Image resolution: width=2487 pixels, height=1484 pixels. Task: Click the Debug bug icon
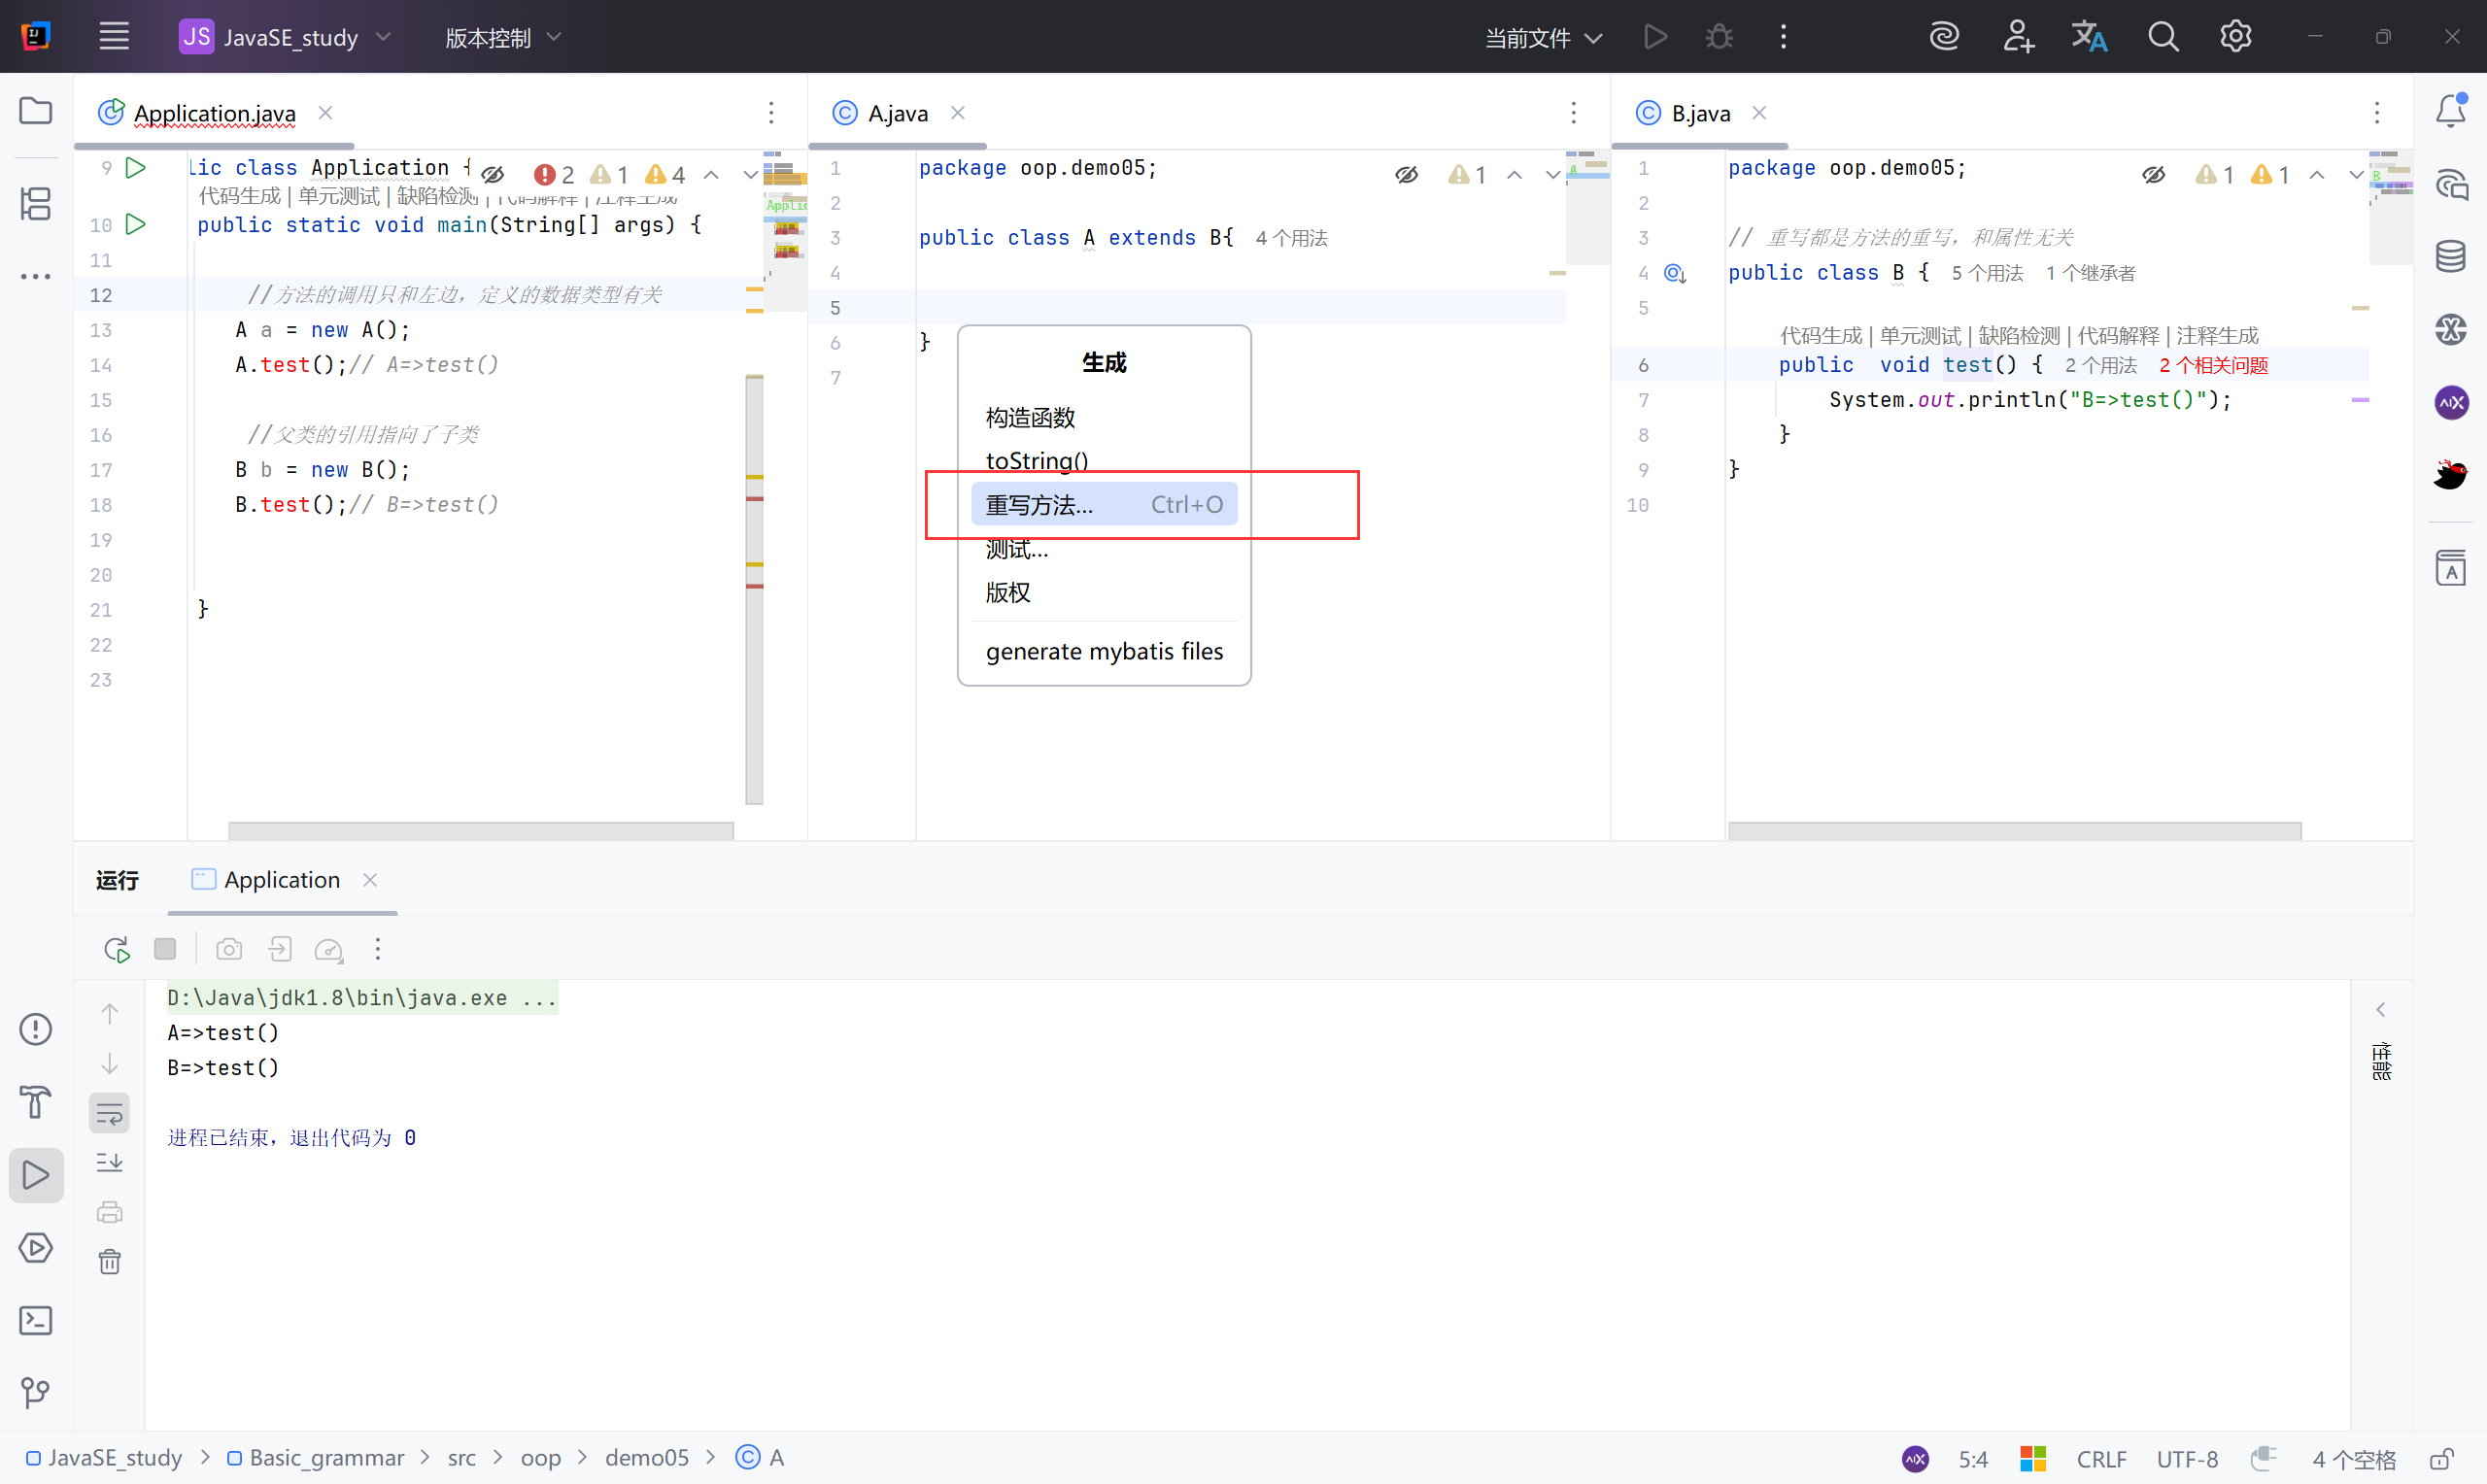tap(1719, 38)
